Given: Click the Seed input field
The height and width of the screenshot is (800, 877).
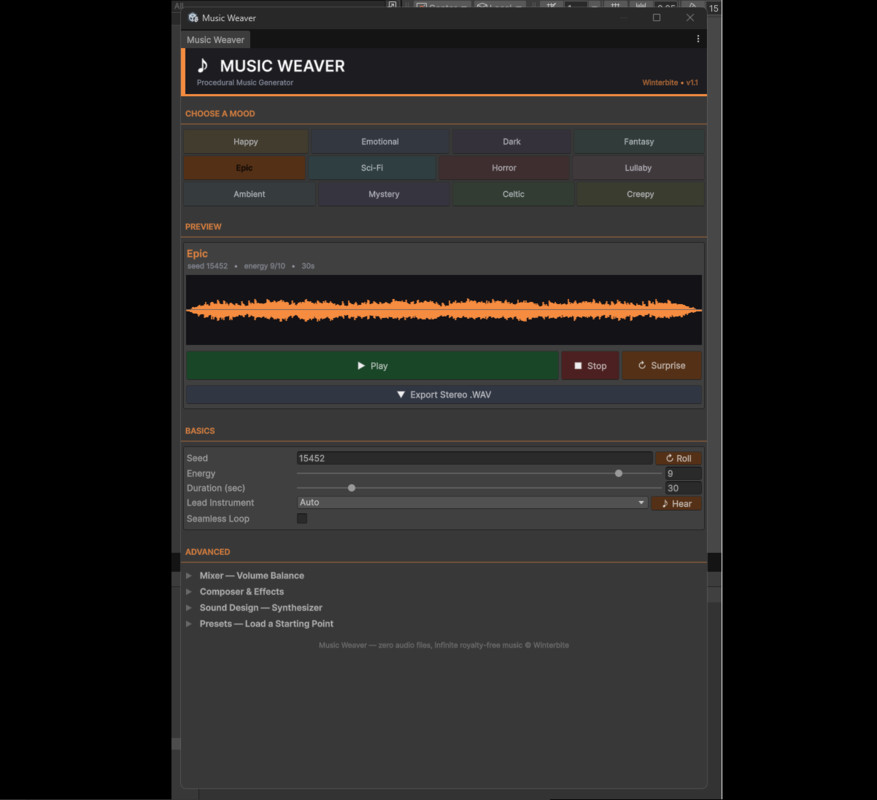Looking at the screenshot, I should point(474,458).
